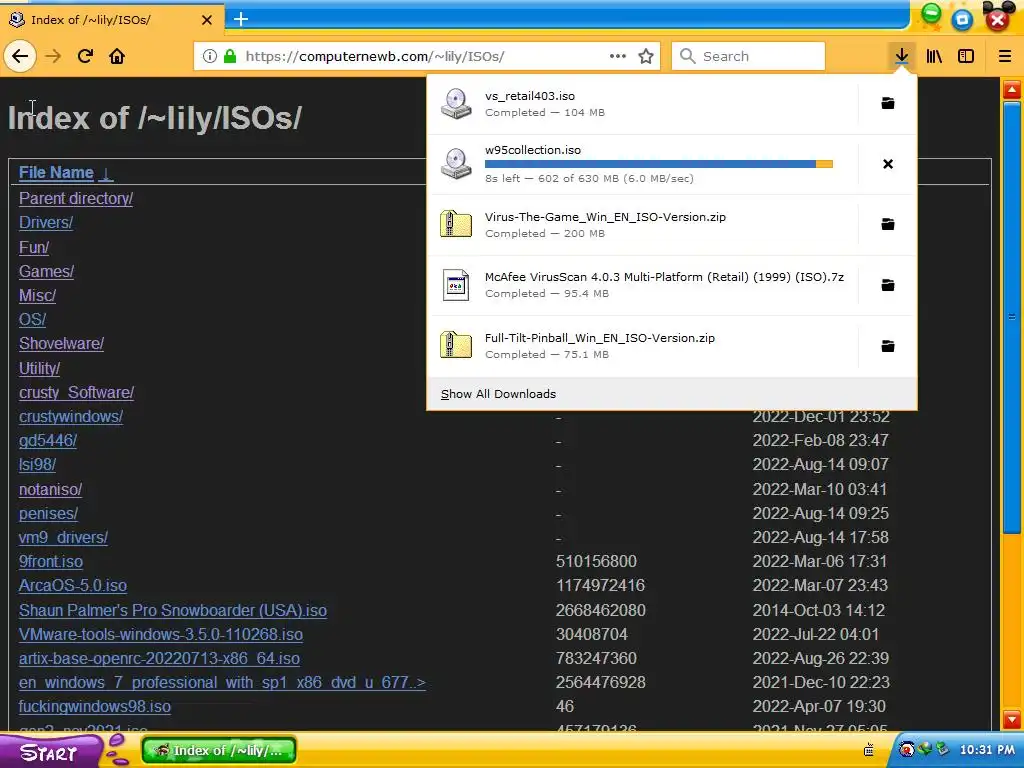Image resolution: width=1024 pixels, height=768 pixels.
Task: Open the crustywindows/ folder link
Action: pos(71,417)
